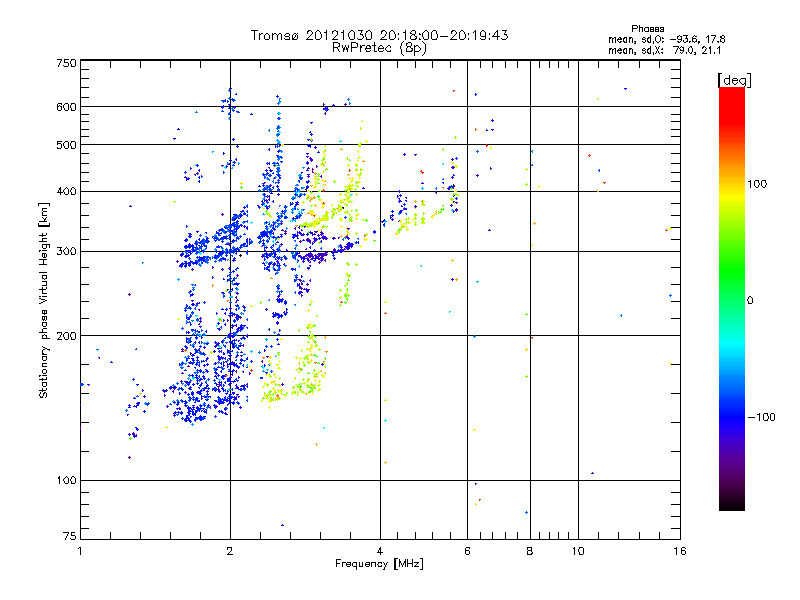Screen dimensions: 800x600
Task: Click the 'Phases' statistics heading
Action: click(x=647, y=29)
